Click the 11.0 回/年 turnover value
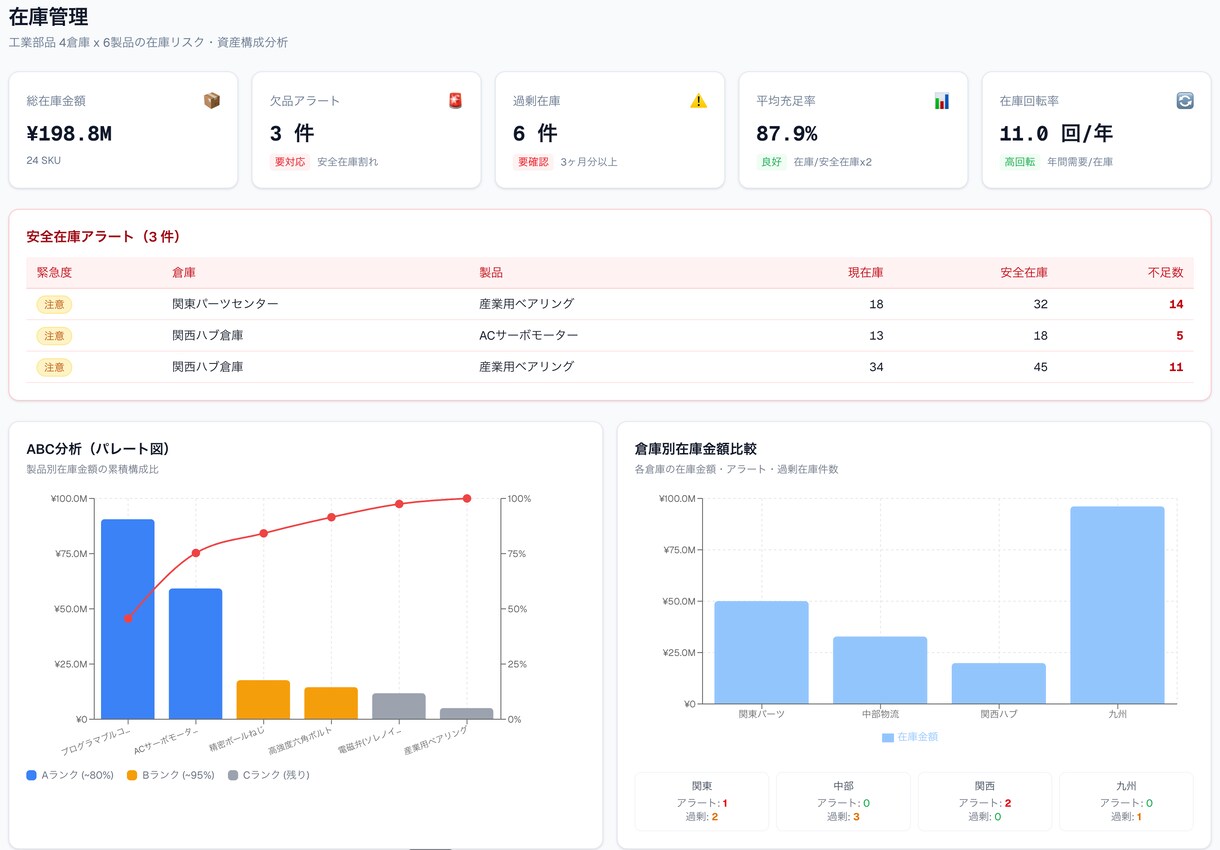This screenshot has width=1220, height=850. pyautogui.click(x=1056, y=134)
